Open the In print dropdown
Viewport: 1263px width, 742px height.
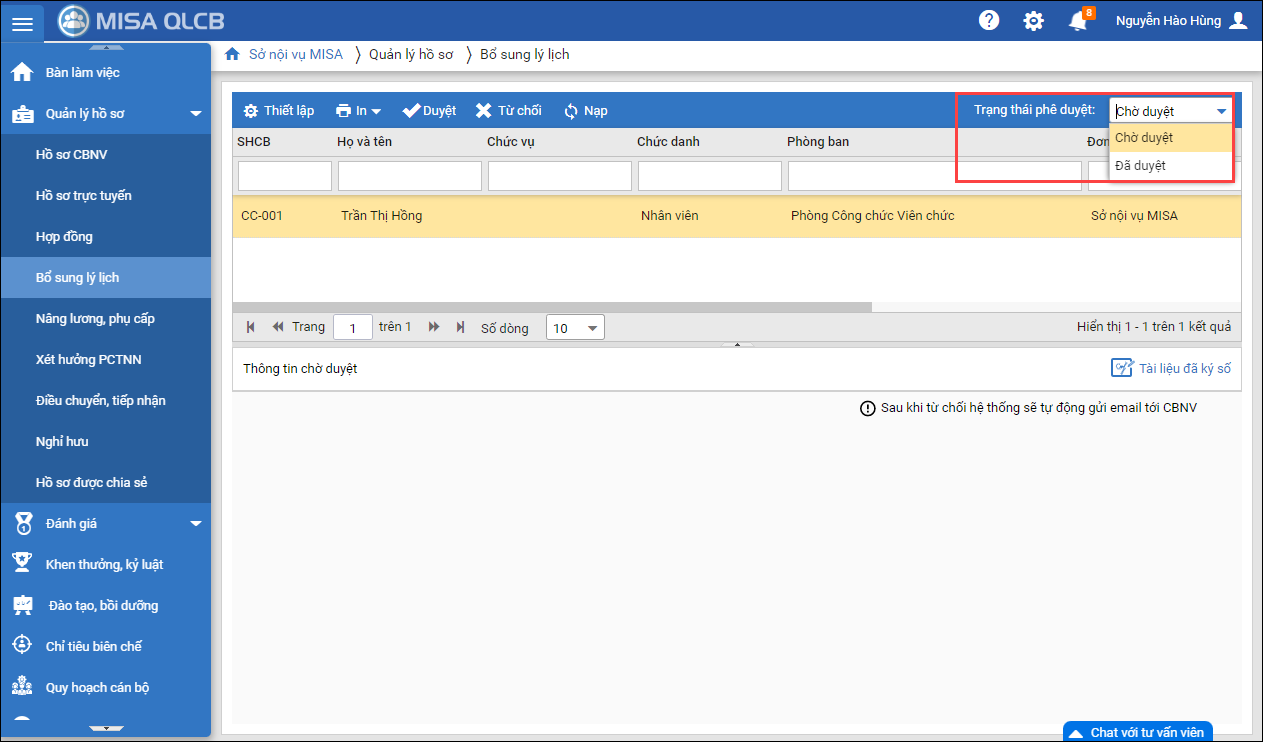click(359, 111)
